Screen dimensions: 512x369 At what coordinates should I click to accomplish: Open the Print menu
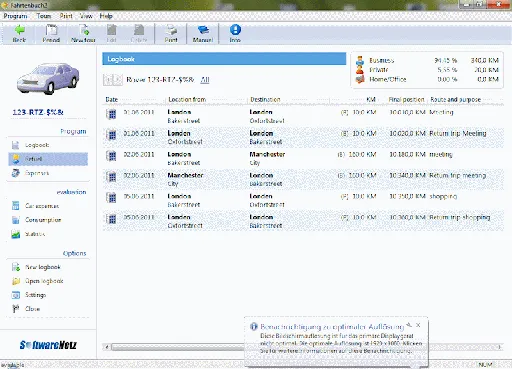tap(66, 16)
